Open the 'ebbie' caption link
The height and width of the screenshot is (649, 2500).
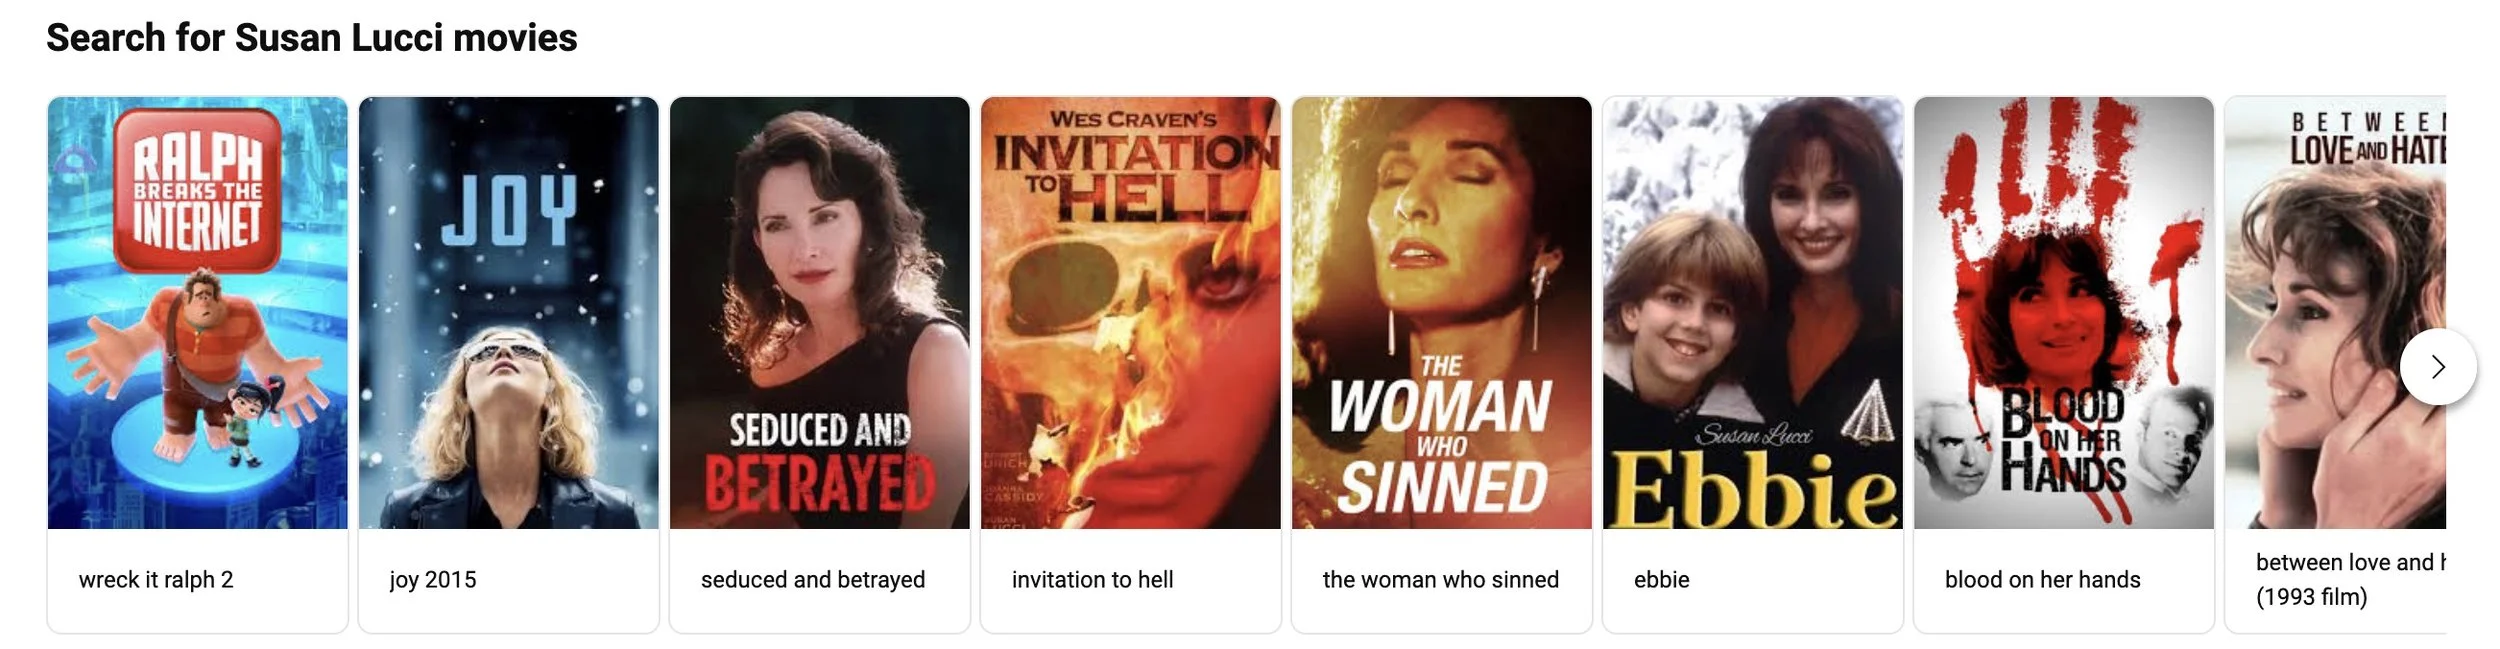(1662, 580)
